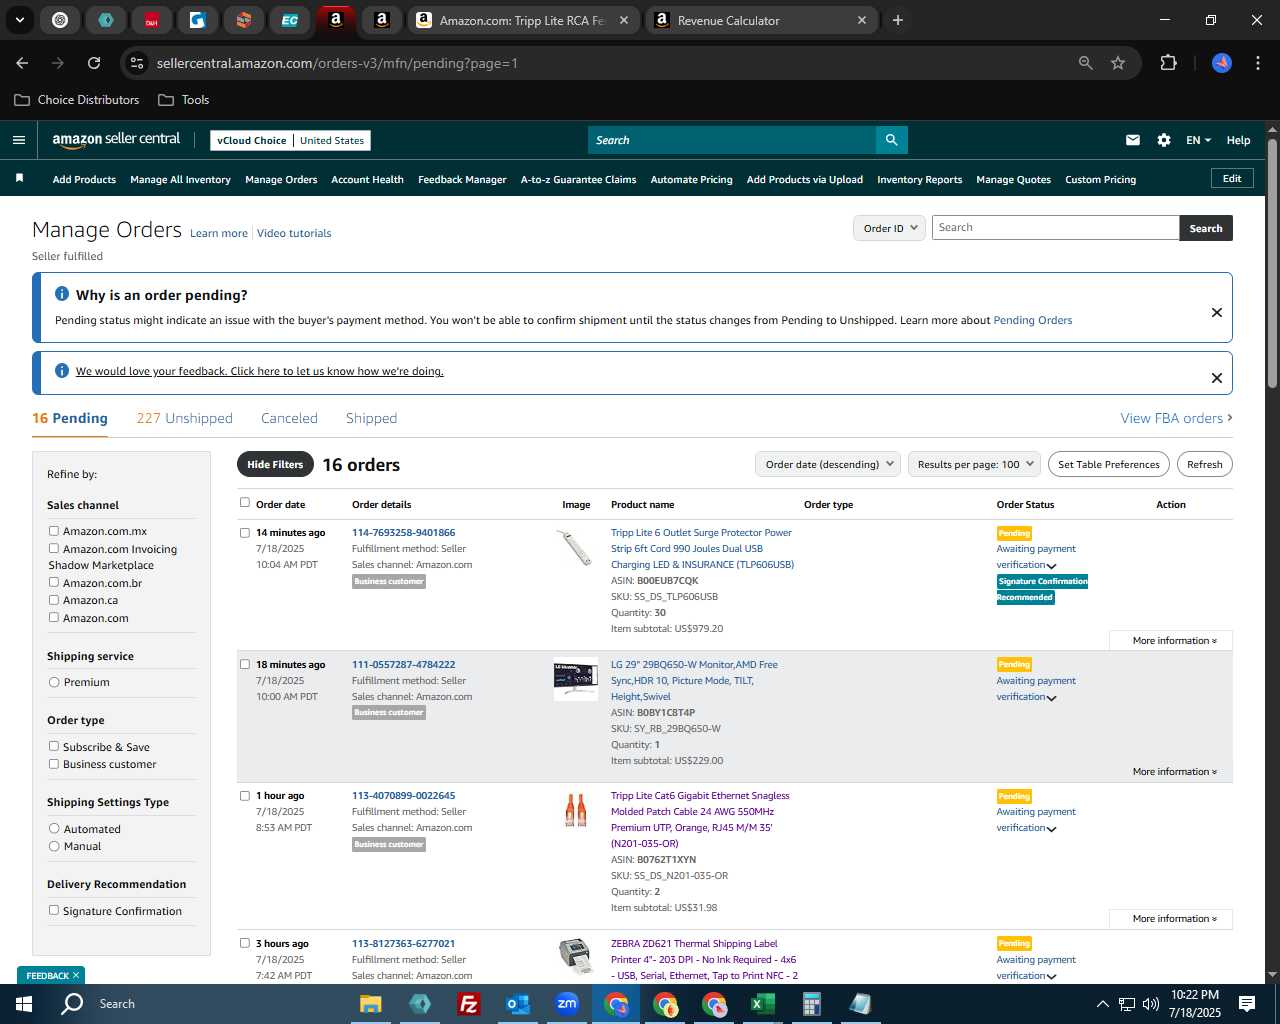
Task: Open Outlook from taskbar
Action: pos(518,1004)
